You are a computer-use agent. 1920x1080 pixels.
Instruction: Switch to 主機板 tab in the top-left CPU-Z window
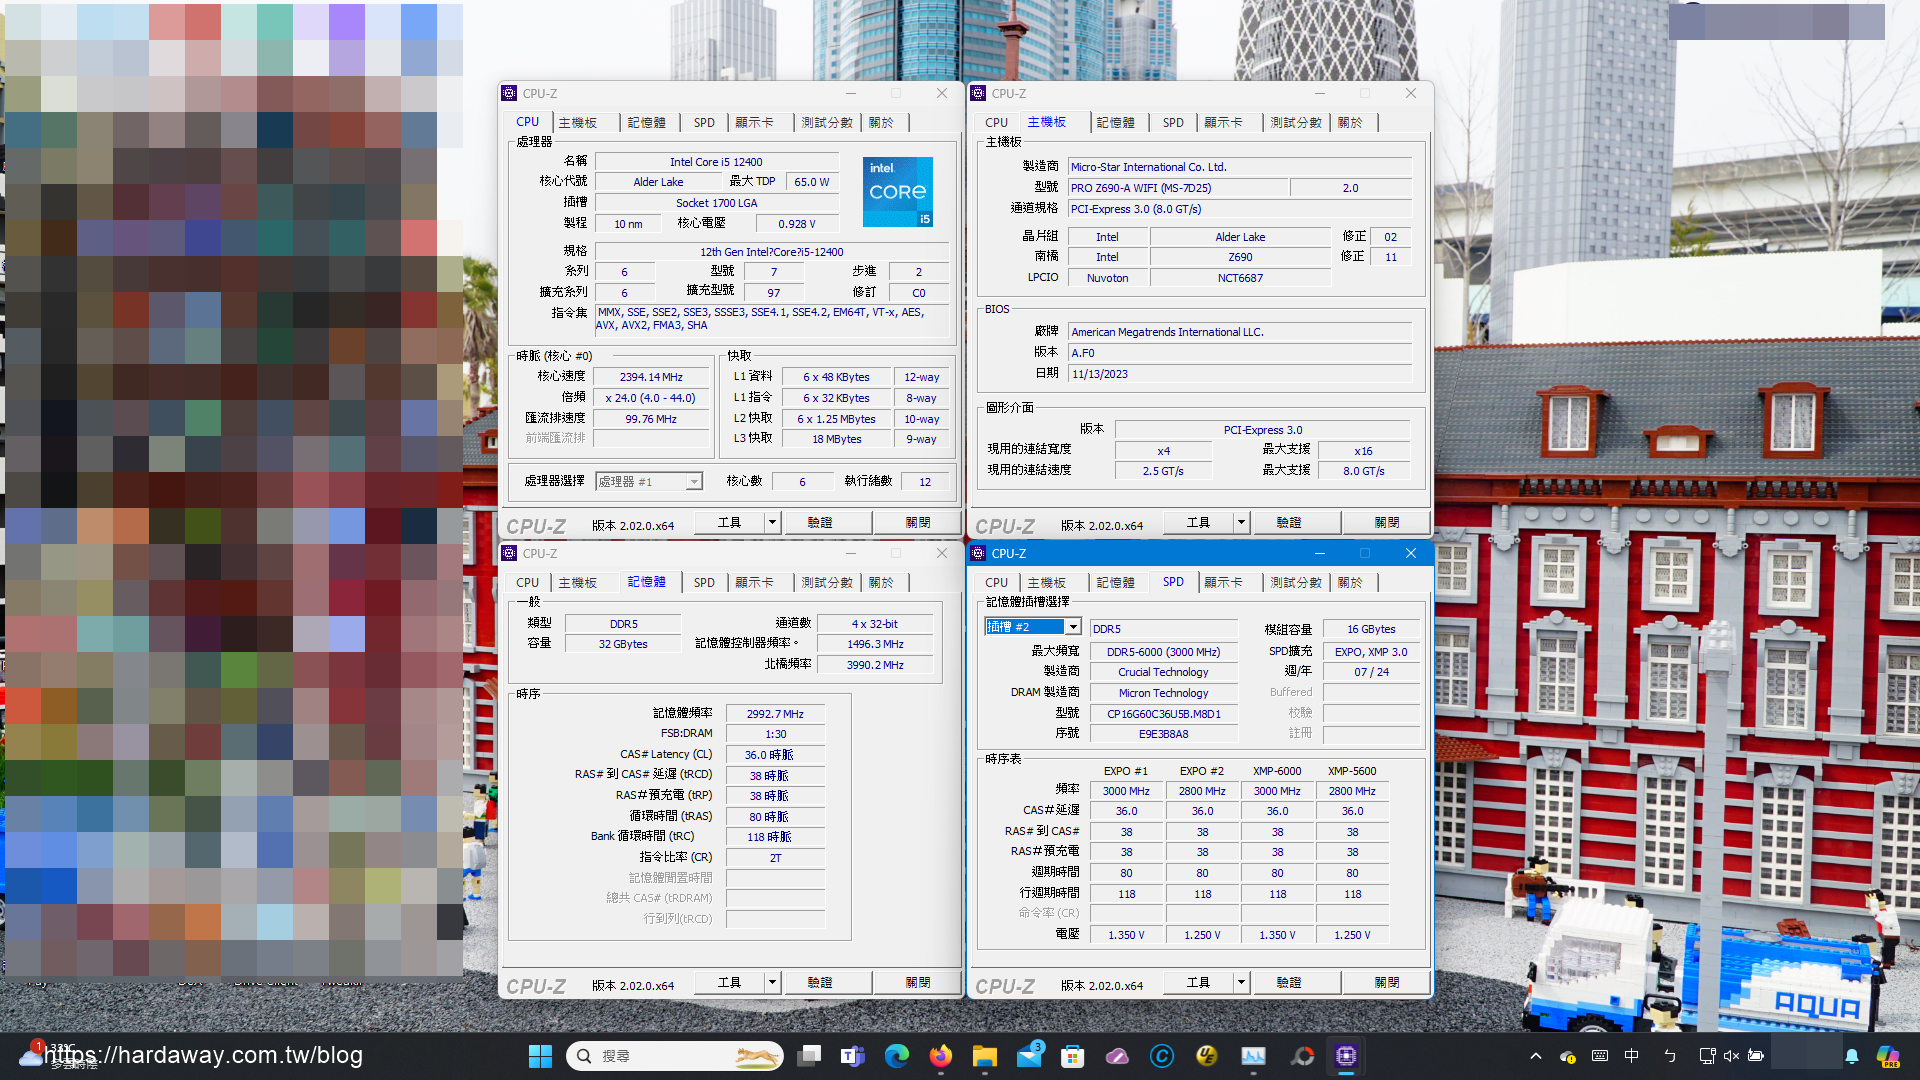(578, 122)
